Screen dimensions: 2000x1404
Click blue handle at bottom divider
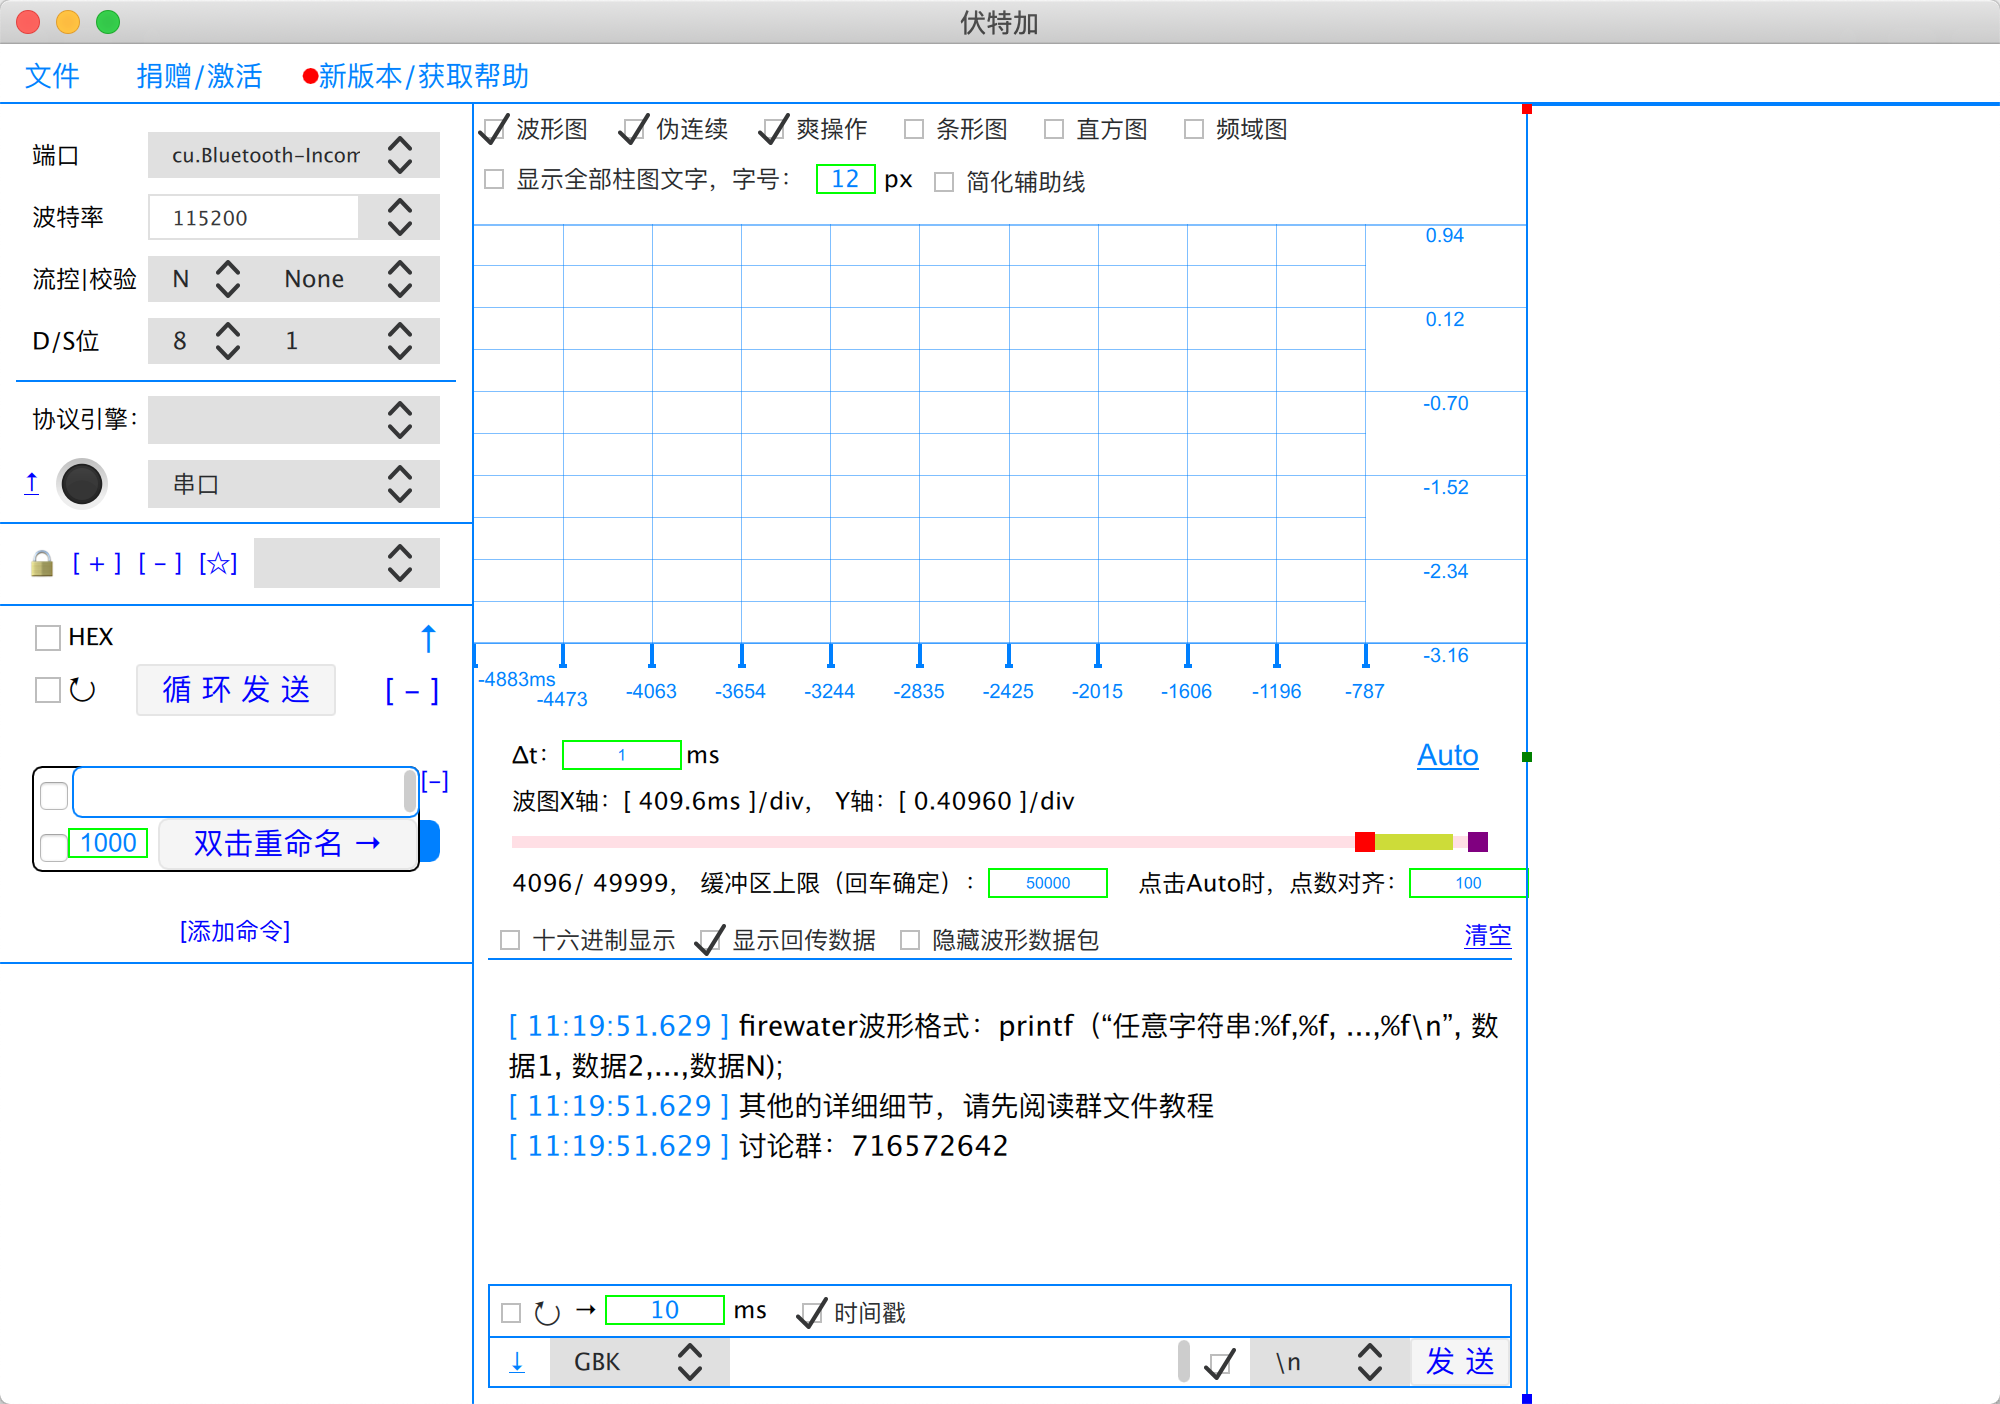coord(1527,1398)
